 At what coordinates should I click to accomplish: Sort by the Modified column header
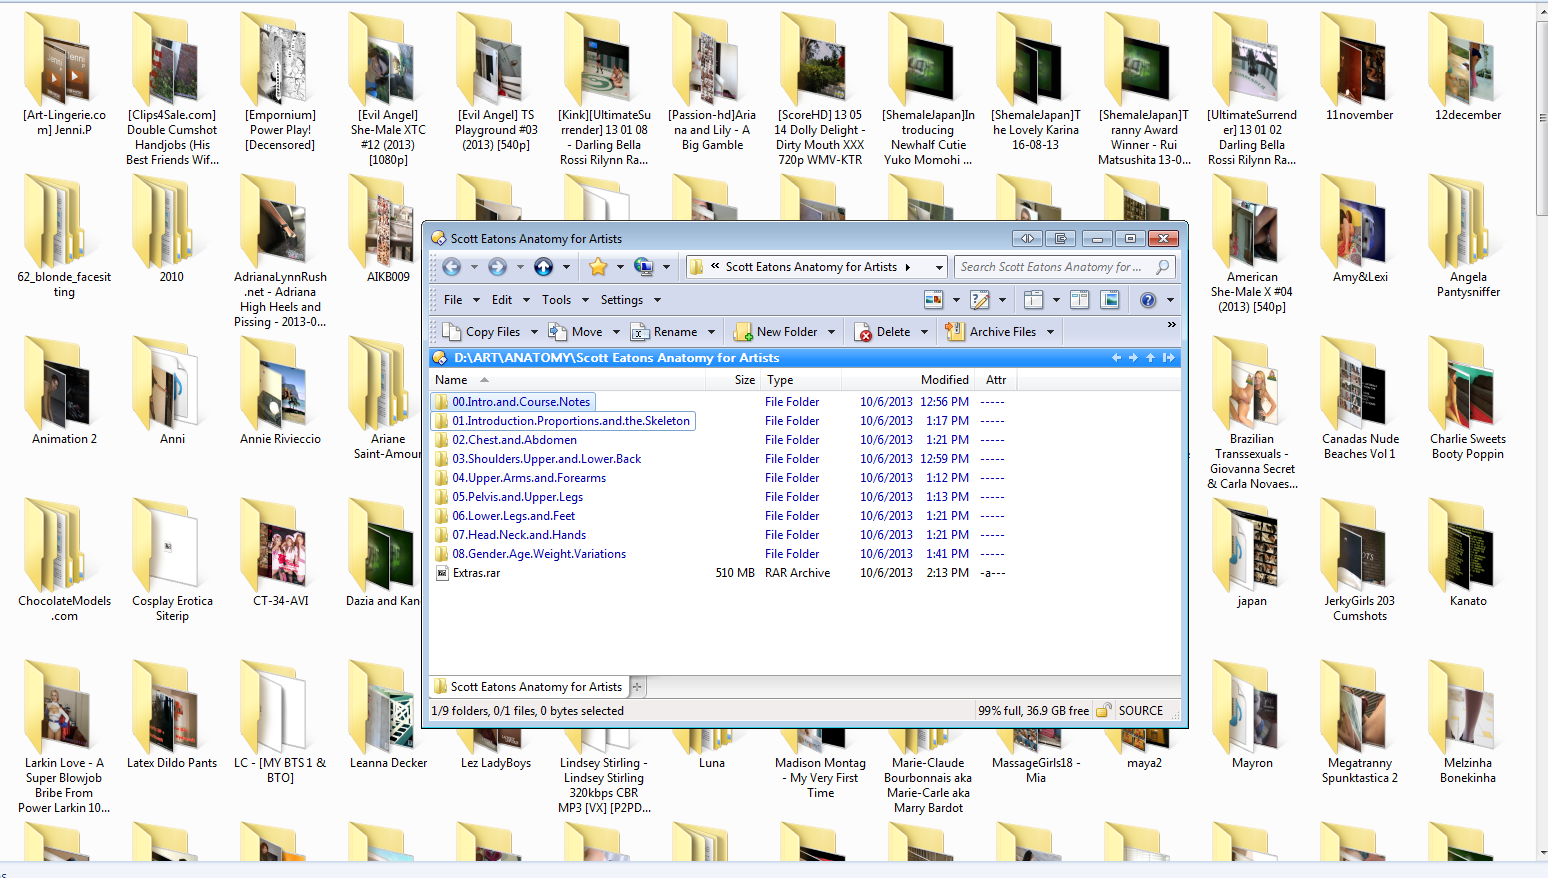[x=944, y=380]
